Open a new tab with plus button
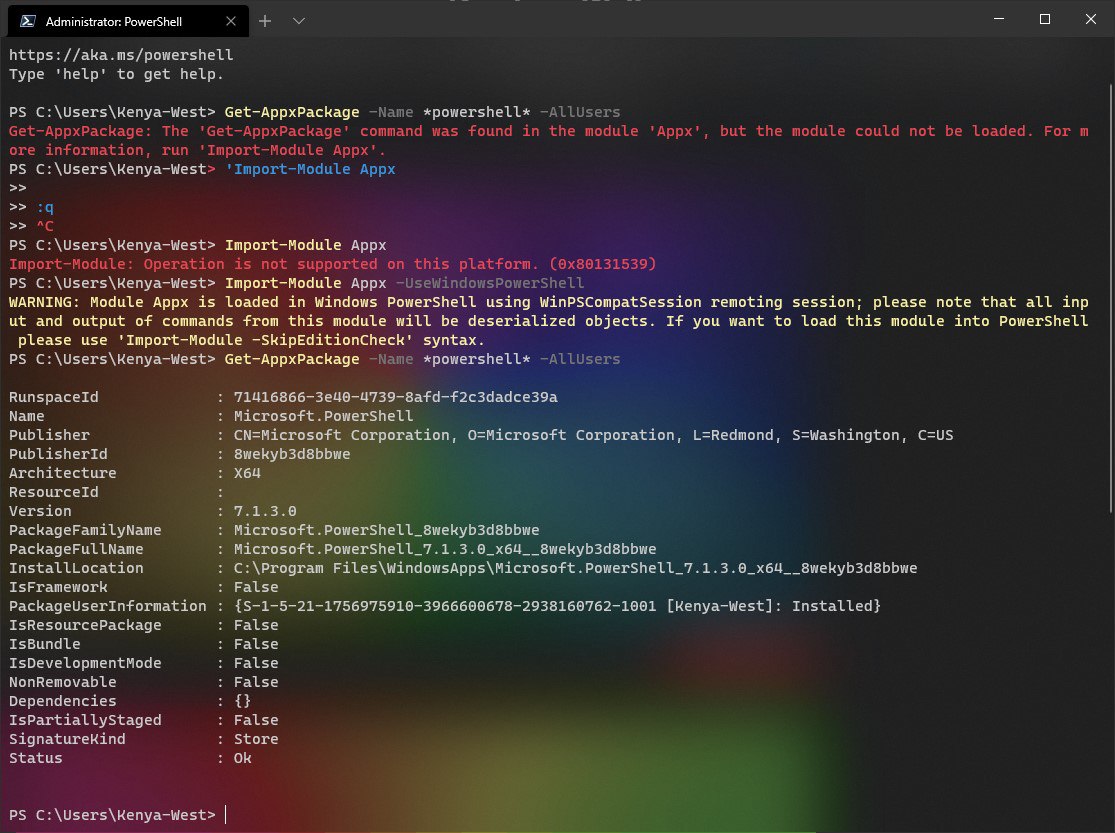Image resolution: width=1115 pixels, height=833 pixels. pos(265,21)
